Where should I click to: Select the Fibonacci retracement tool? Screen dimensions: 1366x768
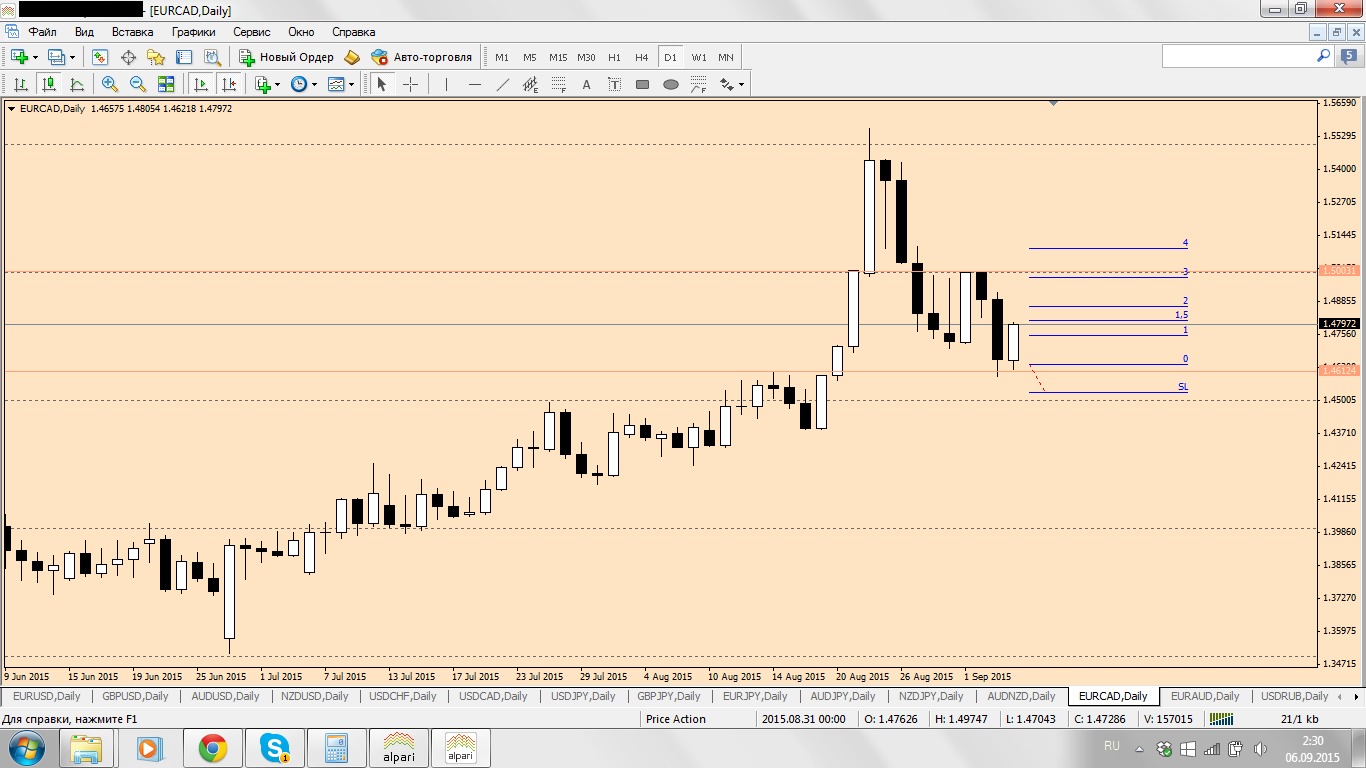(559, 85)
